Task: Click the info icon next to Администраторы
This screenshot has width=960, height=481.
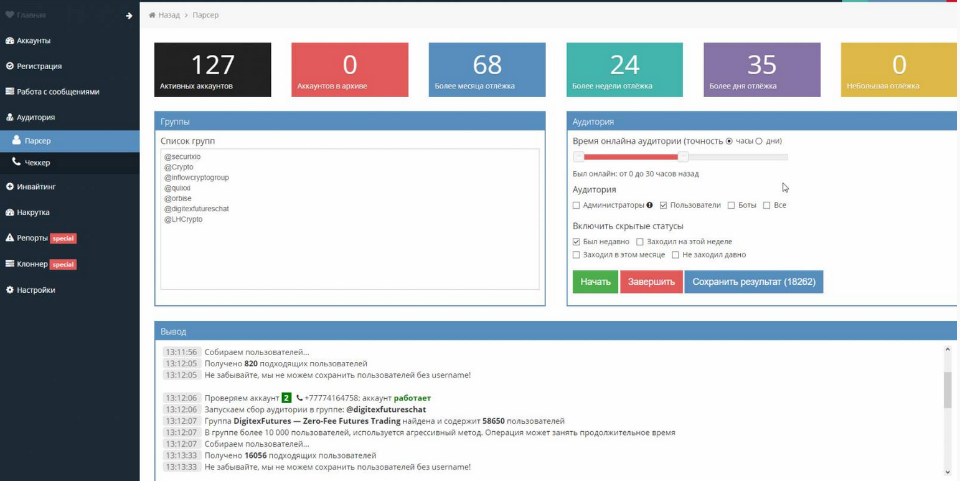Action: [649, 205]
